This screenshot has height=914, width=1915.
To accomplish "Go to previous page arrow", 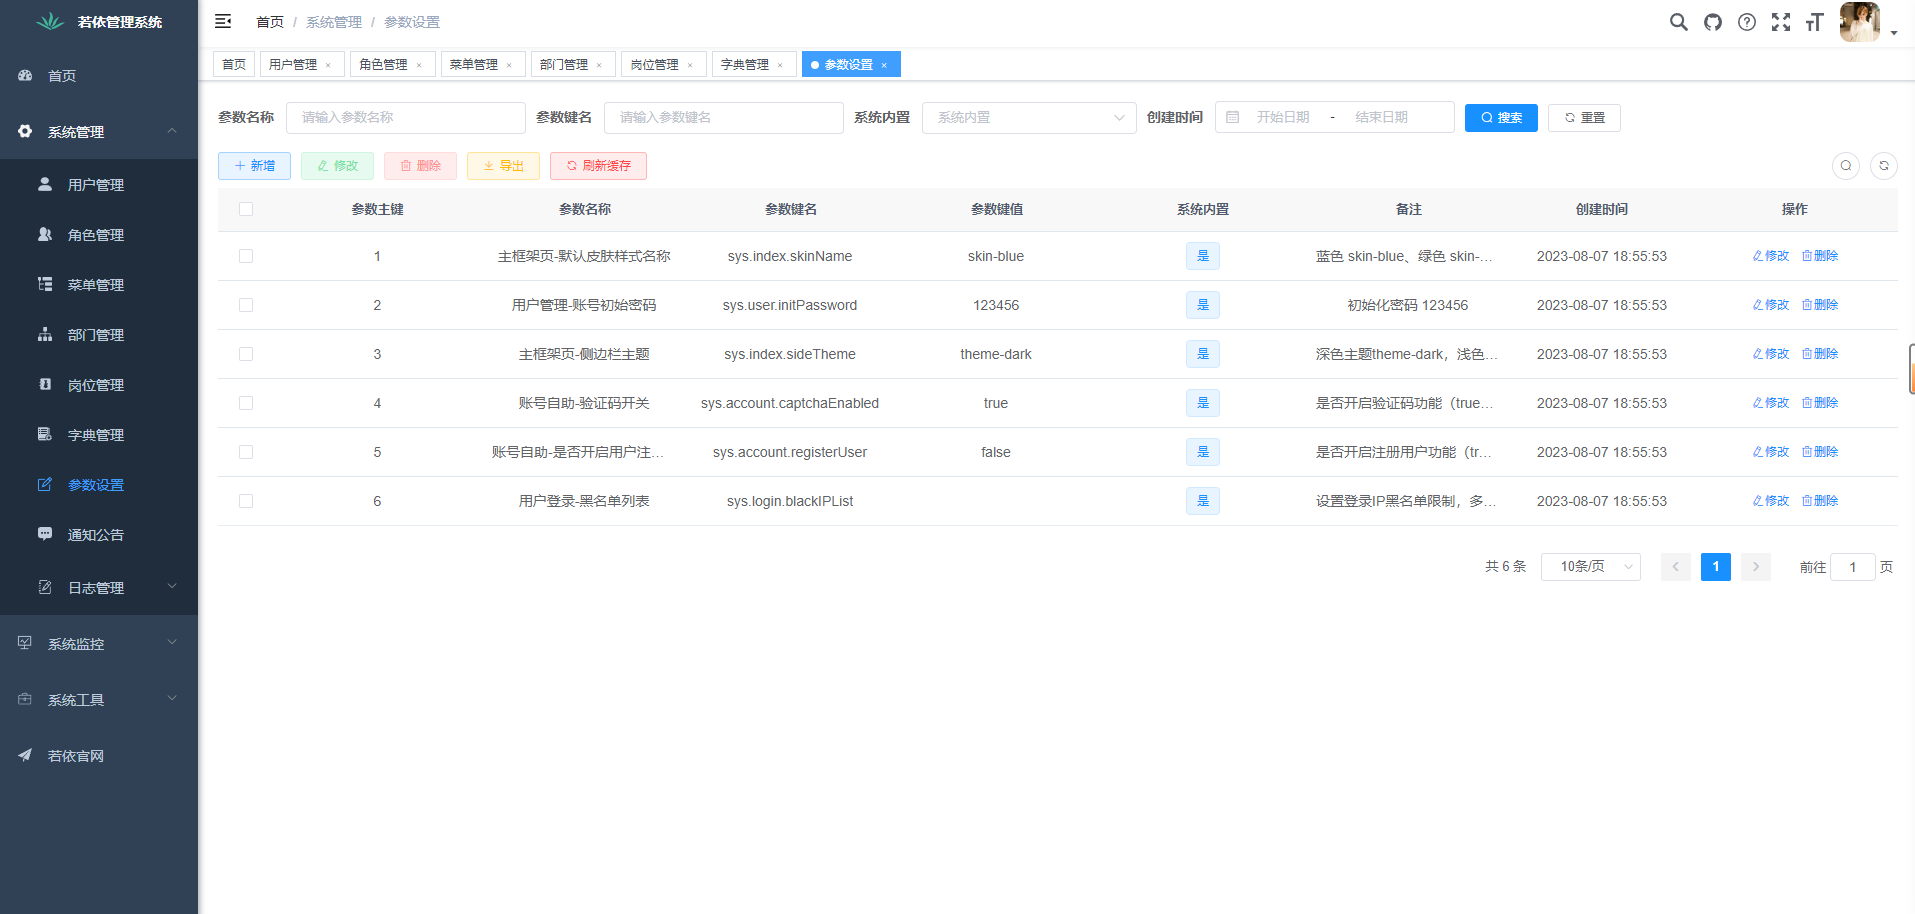I will (1676, 566).
